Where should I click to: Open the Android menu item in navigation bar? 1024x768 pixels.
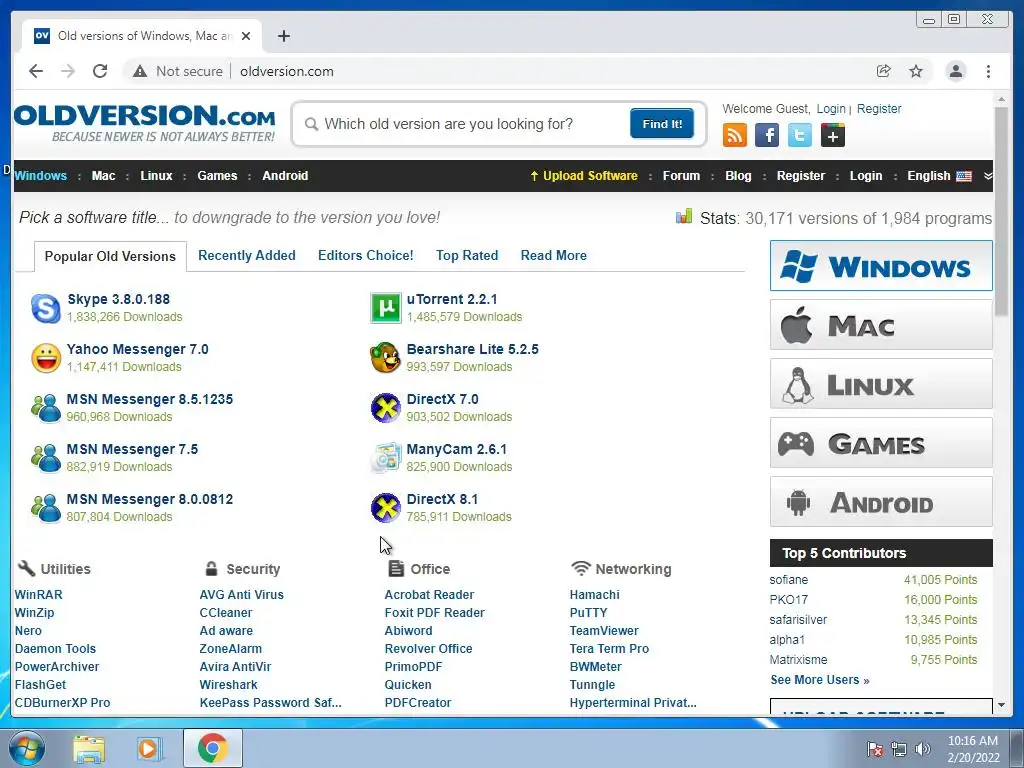pyautogui.click(x=285, y=176)
